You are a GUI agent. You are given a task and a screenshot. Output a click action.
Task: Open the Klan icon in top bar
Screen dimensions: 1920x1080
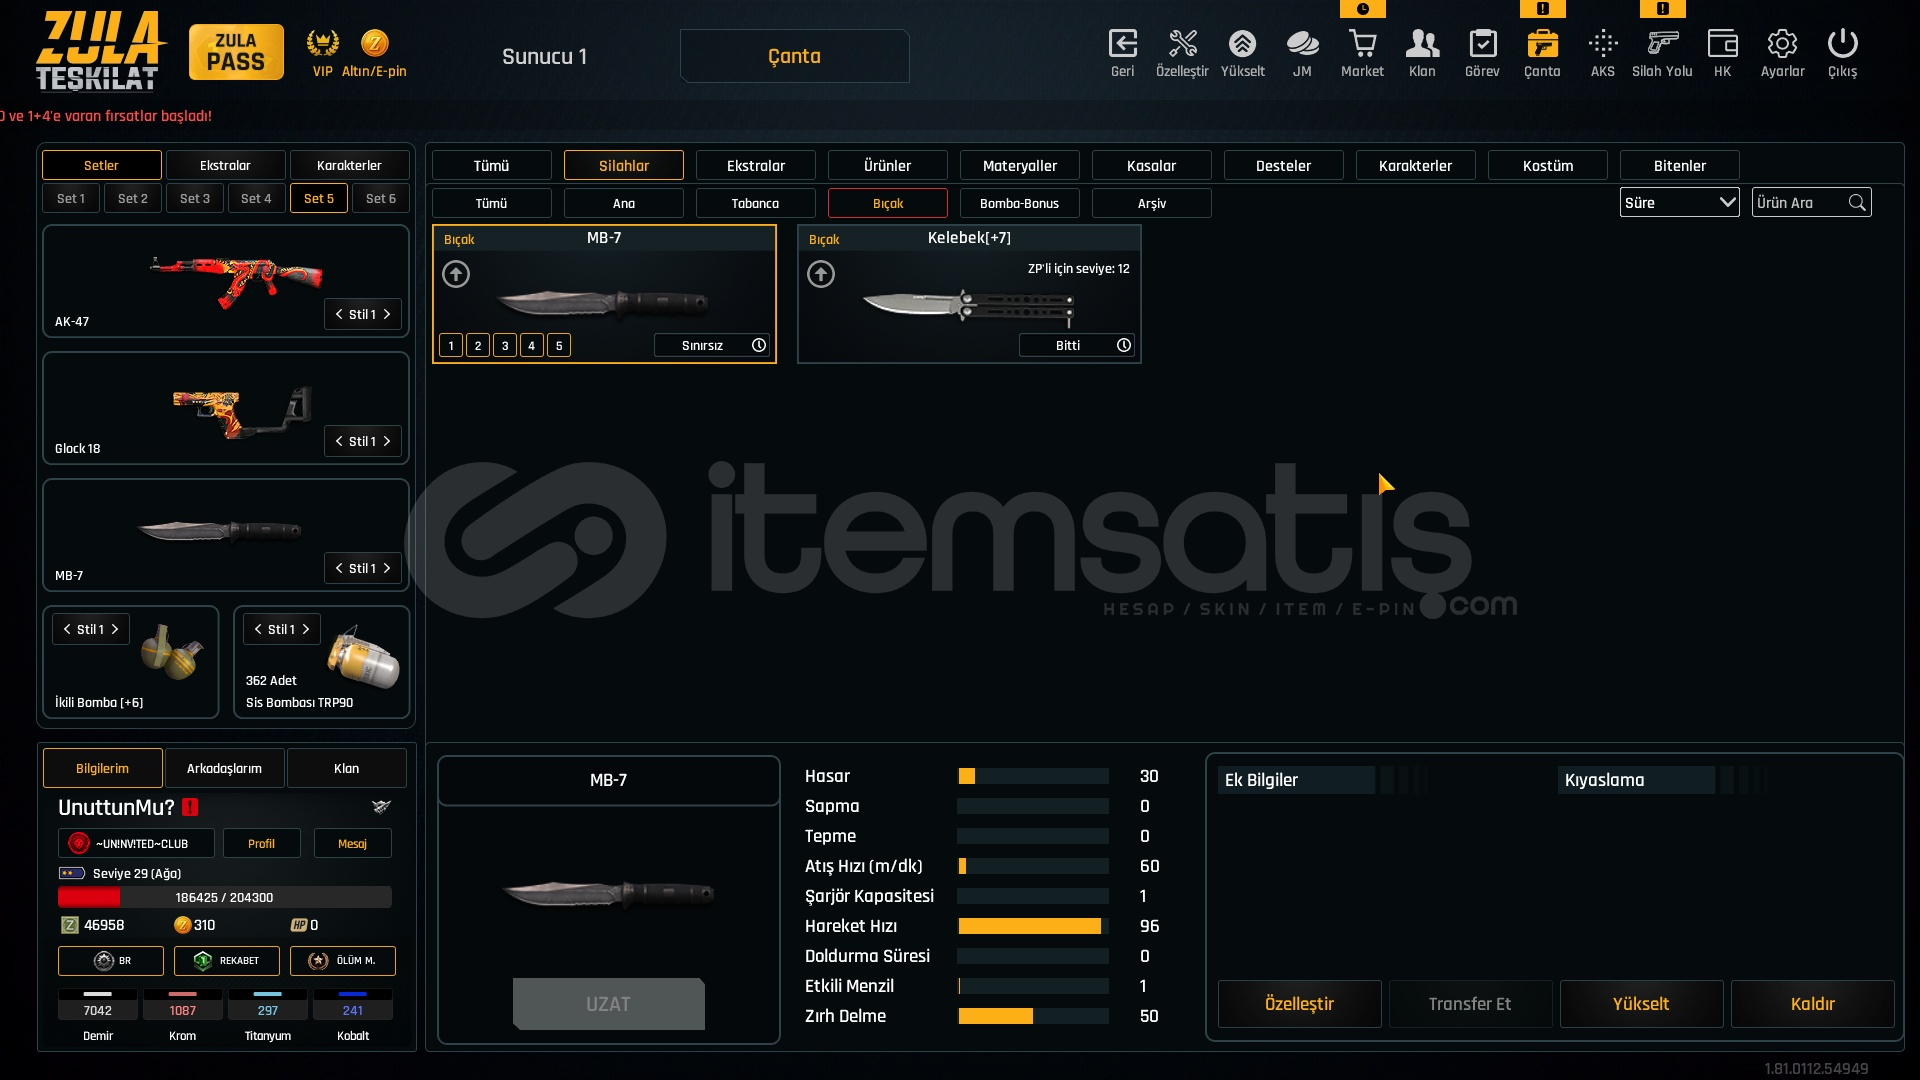1422,45
